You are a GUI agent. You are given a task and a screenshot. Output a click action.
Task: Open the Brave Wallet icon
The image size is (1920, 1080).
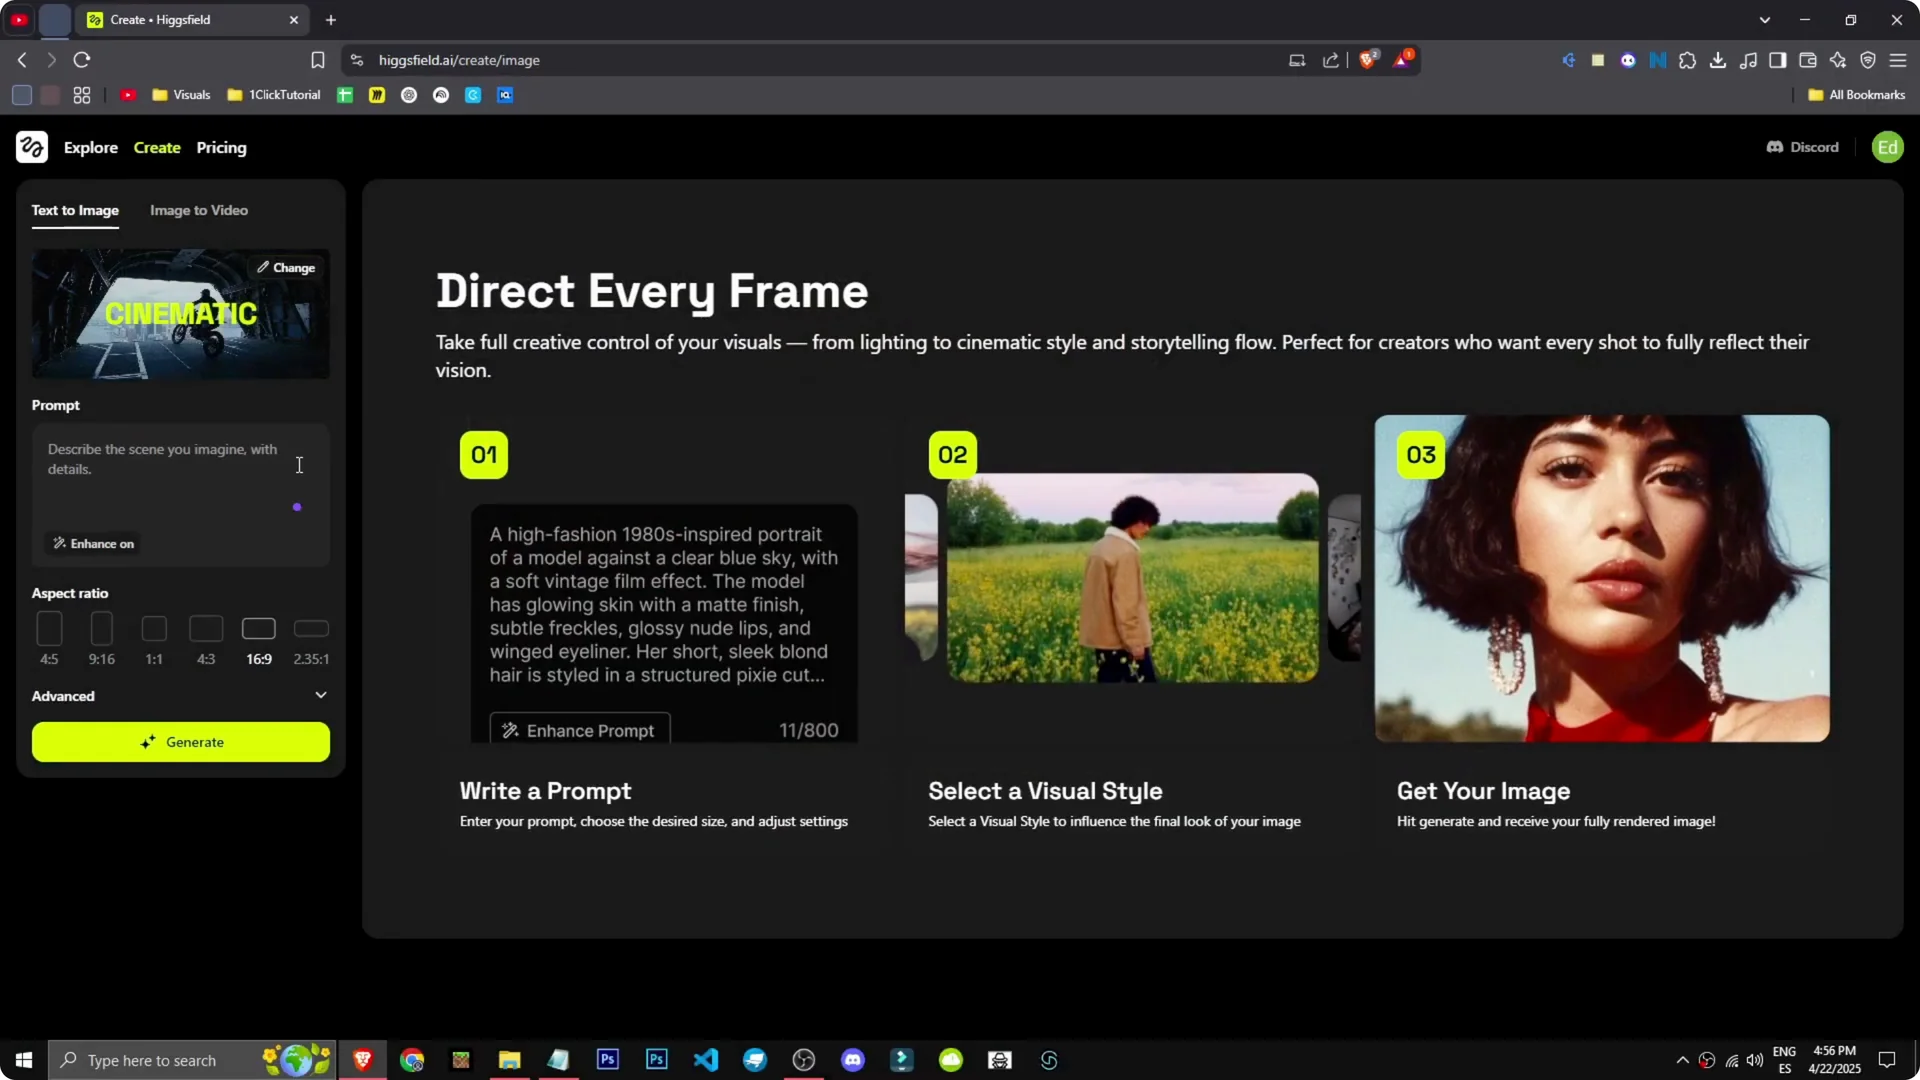tap(1808, 60)
